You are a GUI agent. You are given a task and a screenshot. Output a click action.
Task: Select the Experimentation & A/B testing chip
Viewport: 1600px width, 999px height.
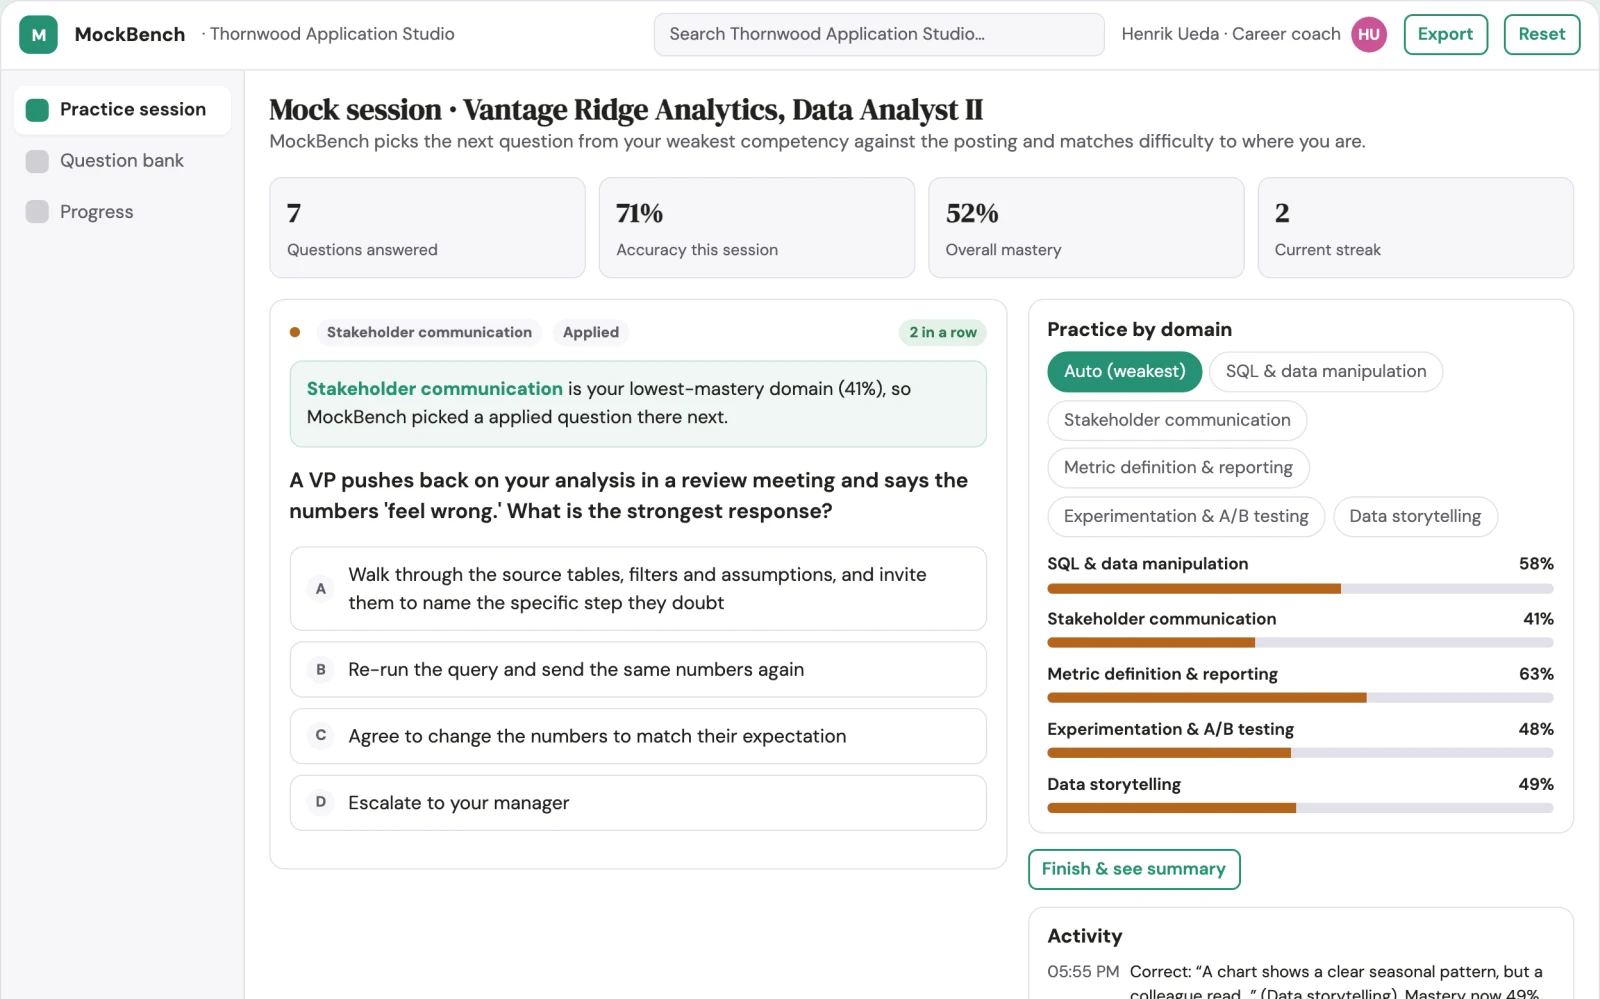[1186, 517]
